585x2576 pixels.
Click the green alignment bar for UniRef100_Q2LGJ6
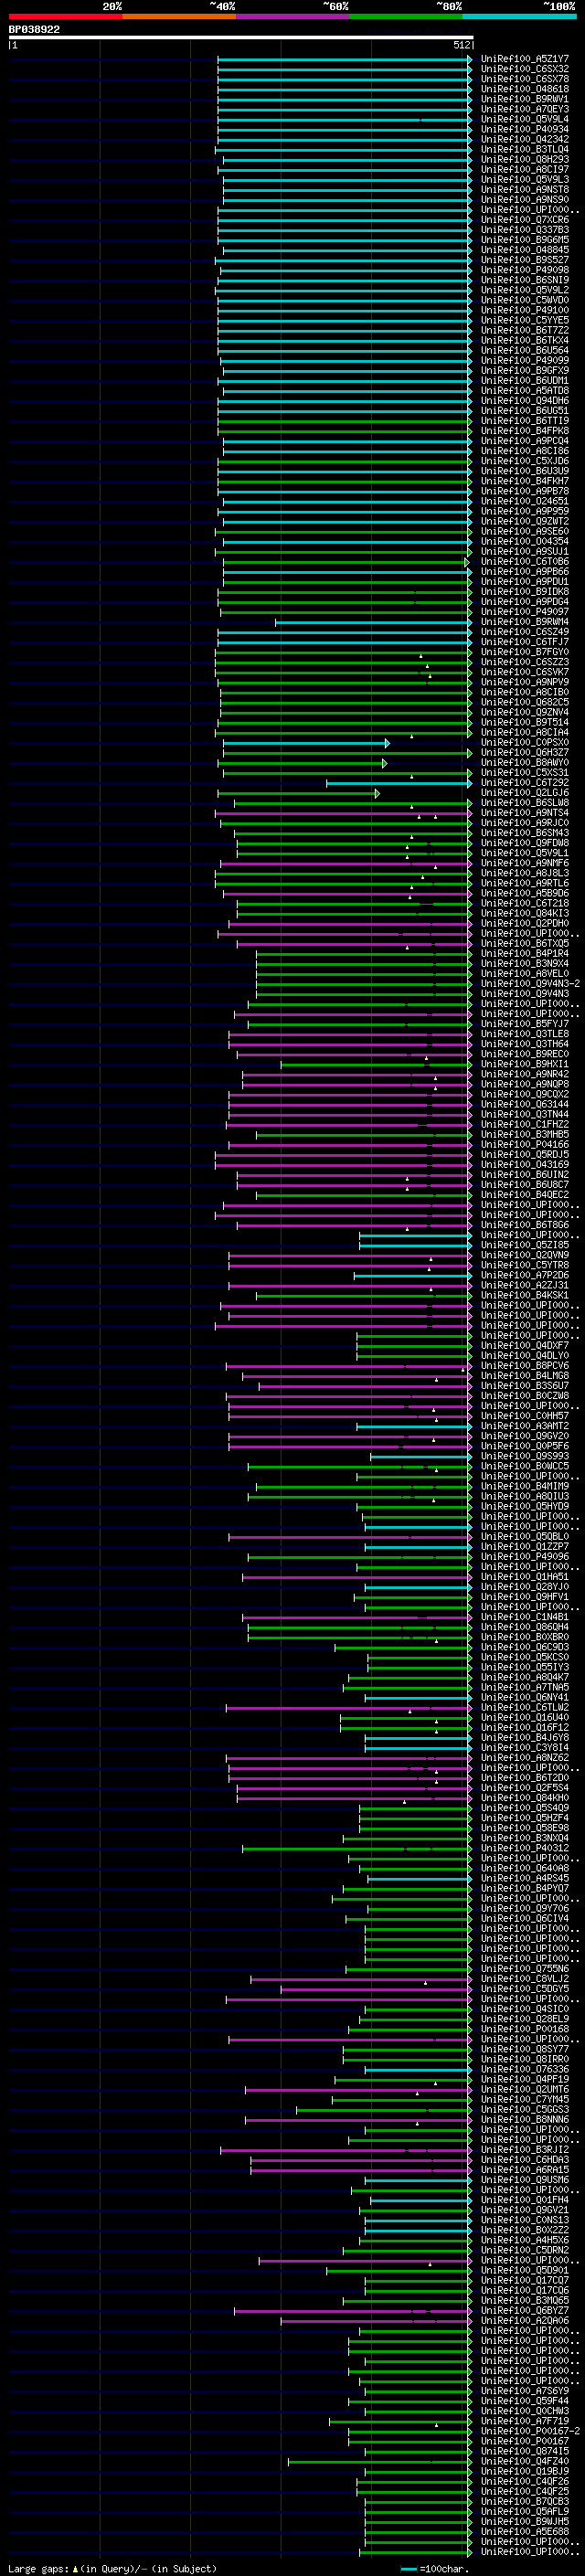(x=298, y=793)
